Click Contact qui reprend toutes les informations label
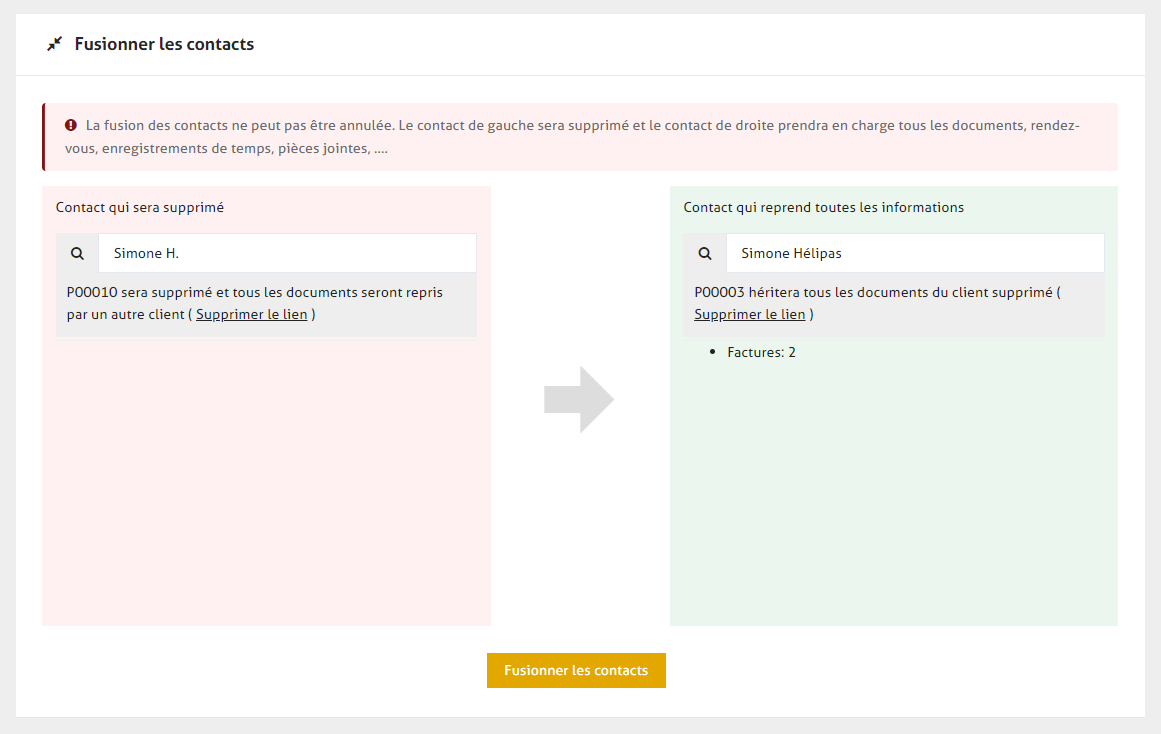This screenshot has width=1161, height=734. [823, 208]
